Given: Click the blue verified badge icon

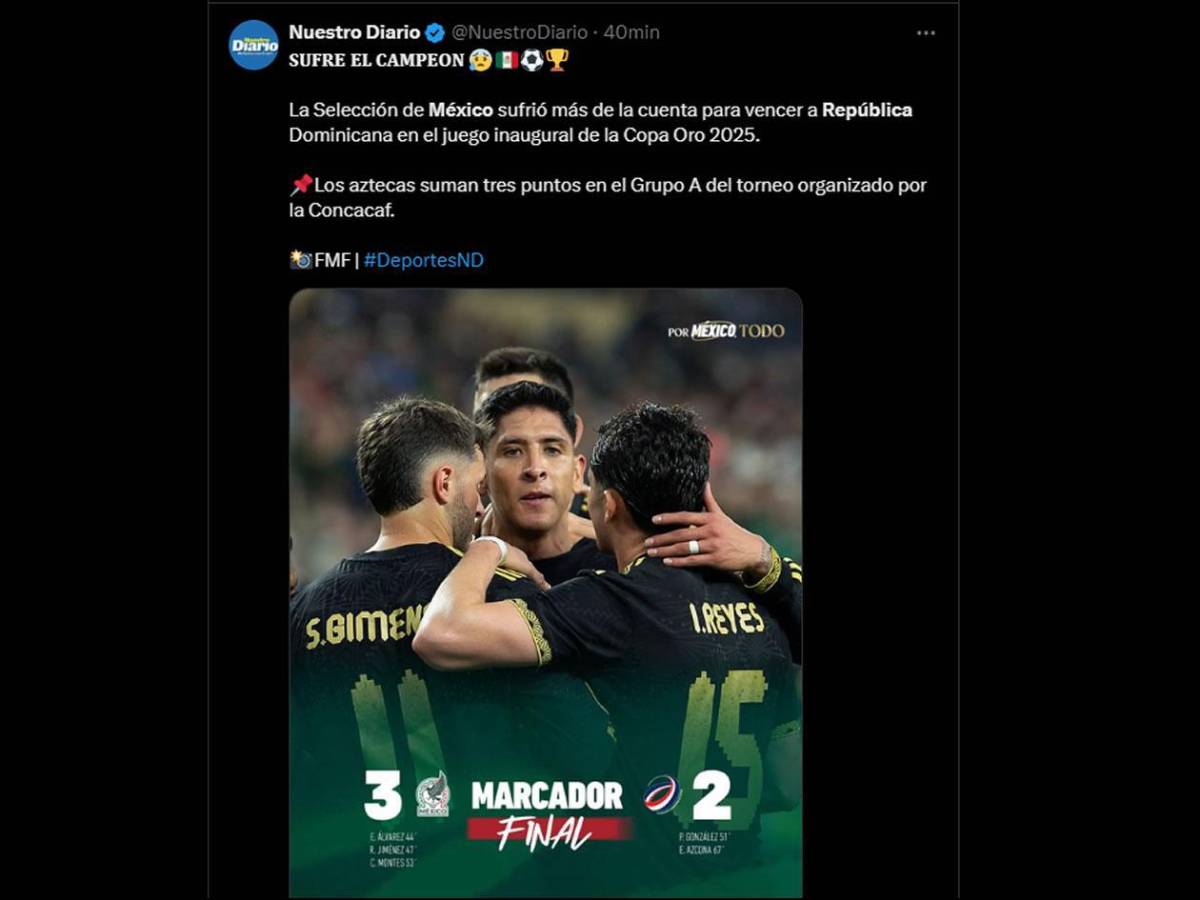Looking at the screenshot, I should pyautogui.click(x=435, y=32).
